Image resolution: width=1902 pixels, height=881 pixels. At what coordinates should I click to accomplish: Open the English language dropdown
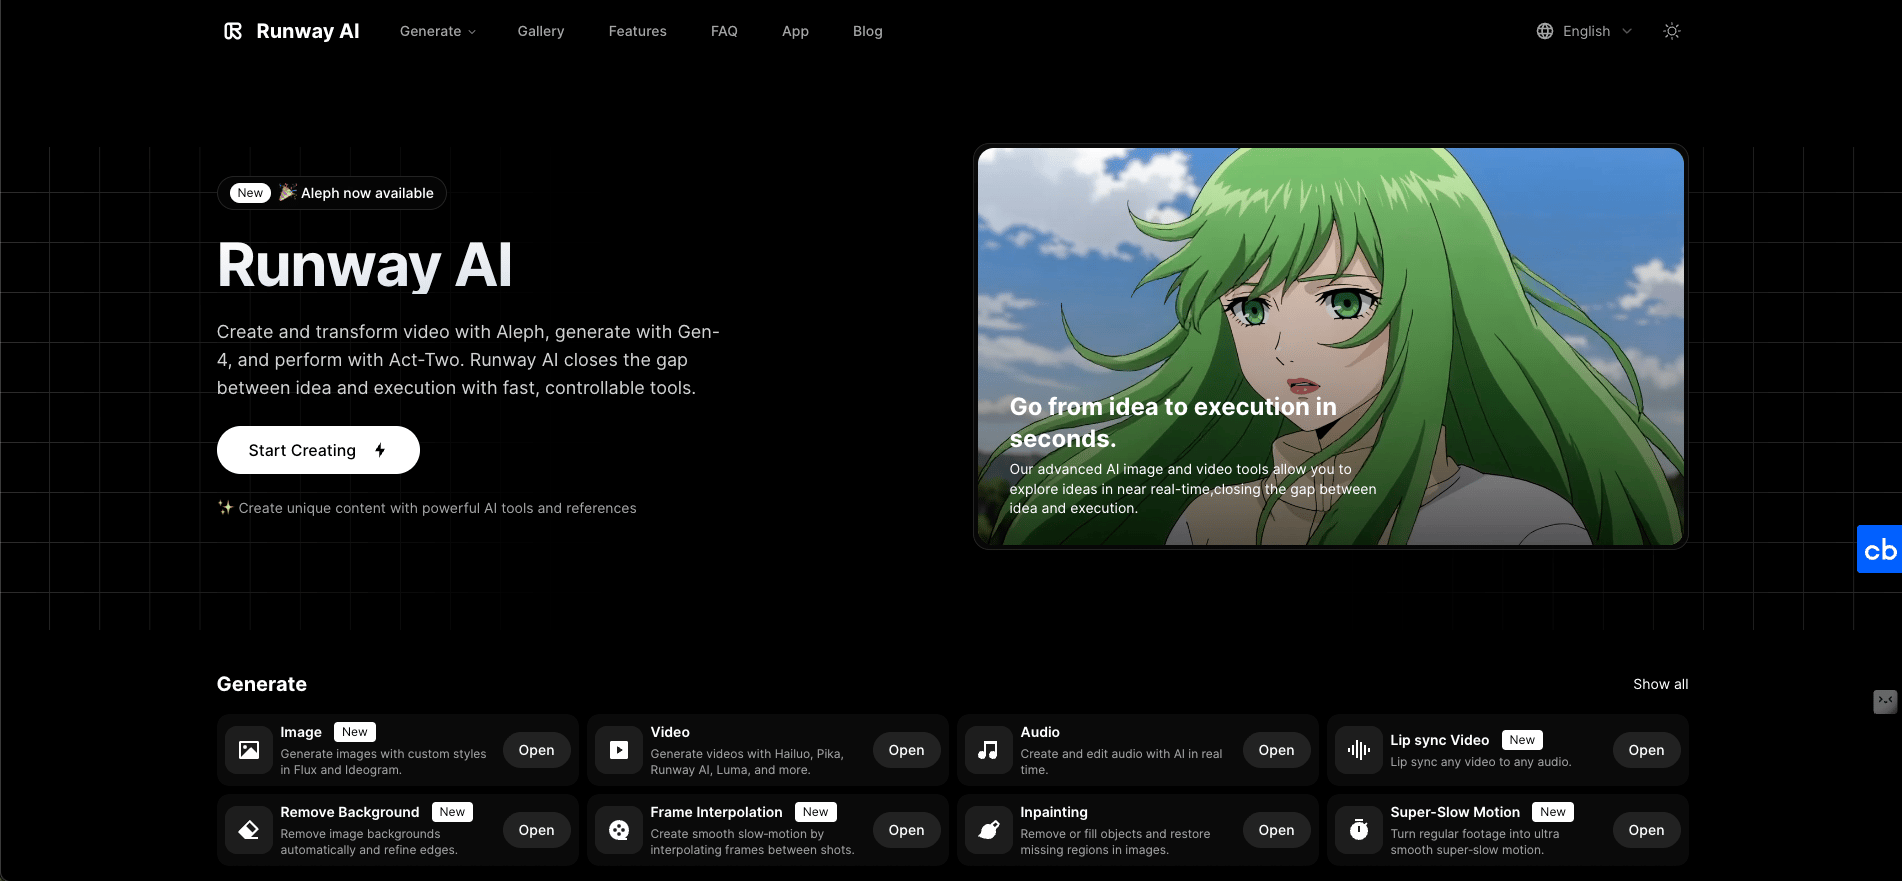pyautogui.click(x=1584, y=31)
